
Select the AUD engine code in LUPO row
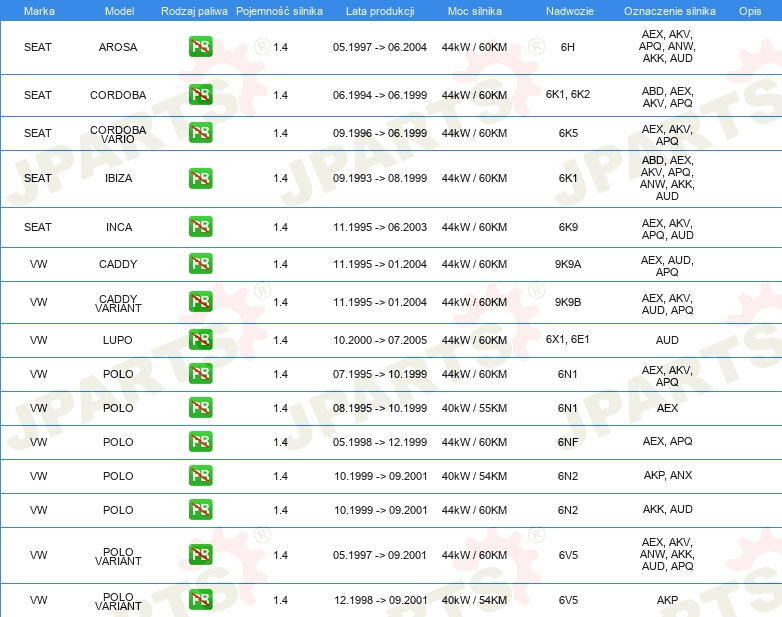pyautogui.click(x=667, y=340)
